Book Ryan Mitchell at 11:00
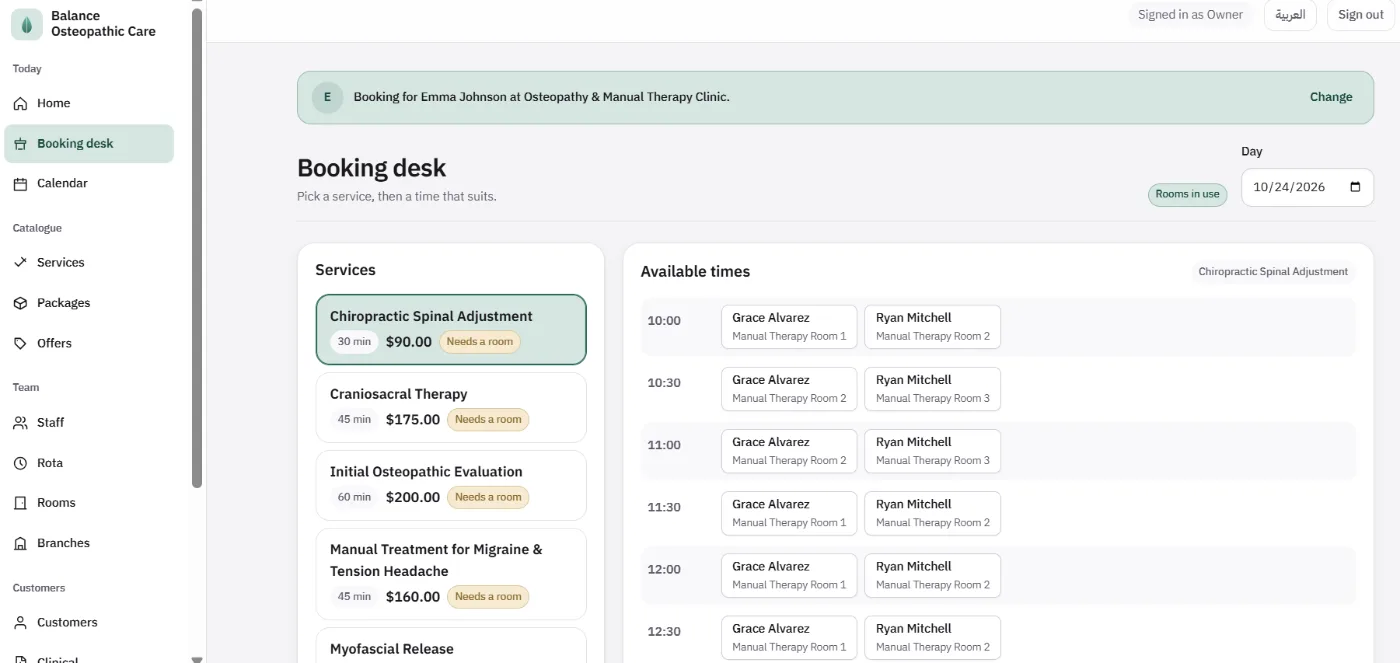The image size is (1400, 663). click(x=932, y=451)
